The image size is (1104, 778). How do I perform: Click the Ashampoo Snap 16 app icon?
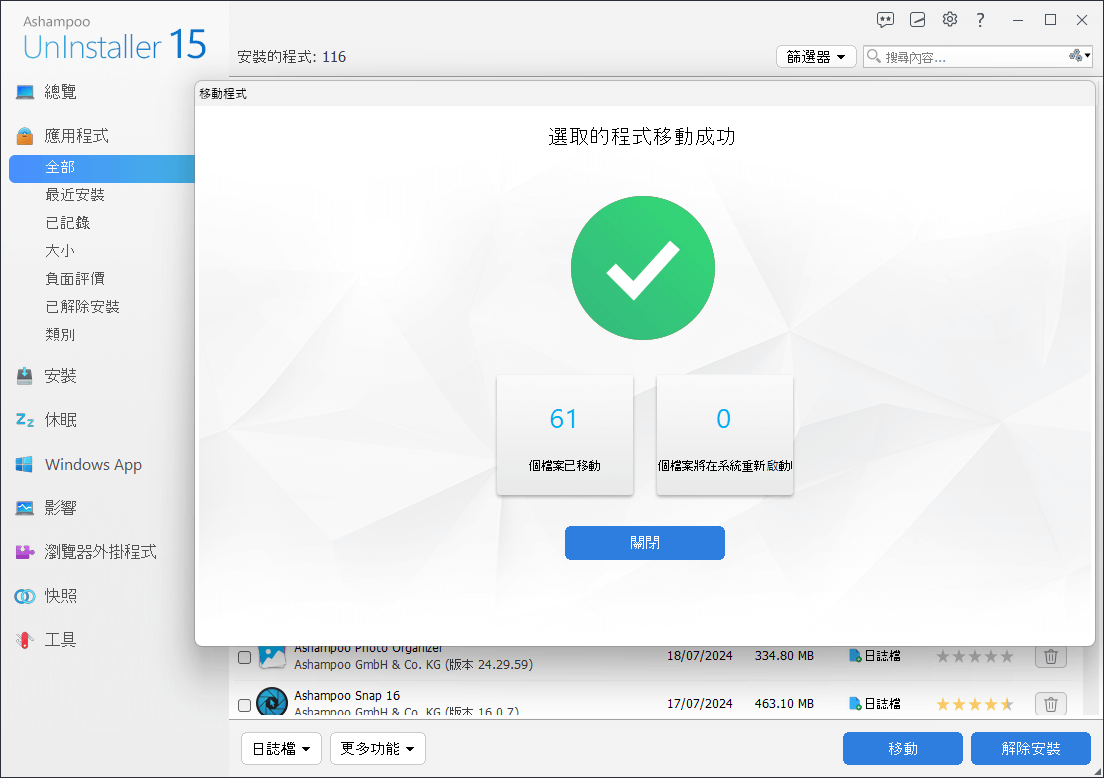point(272,703)
